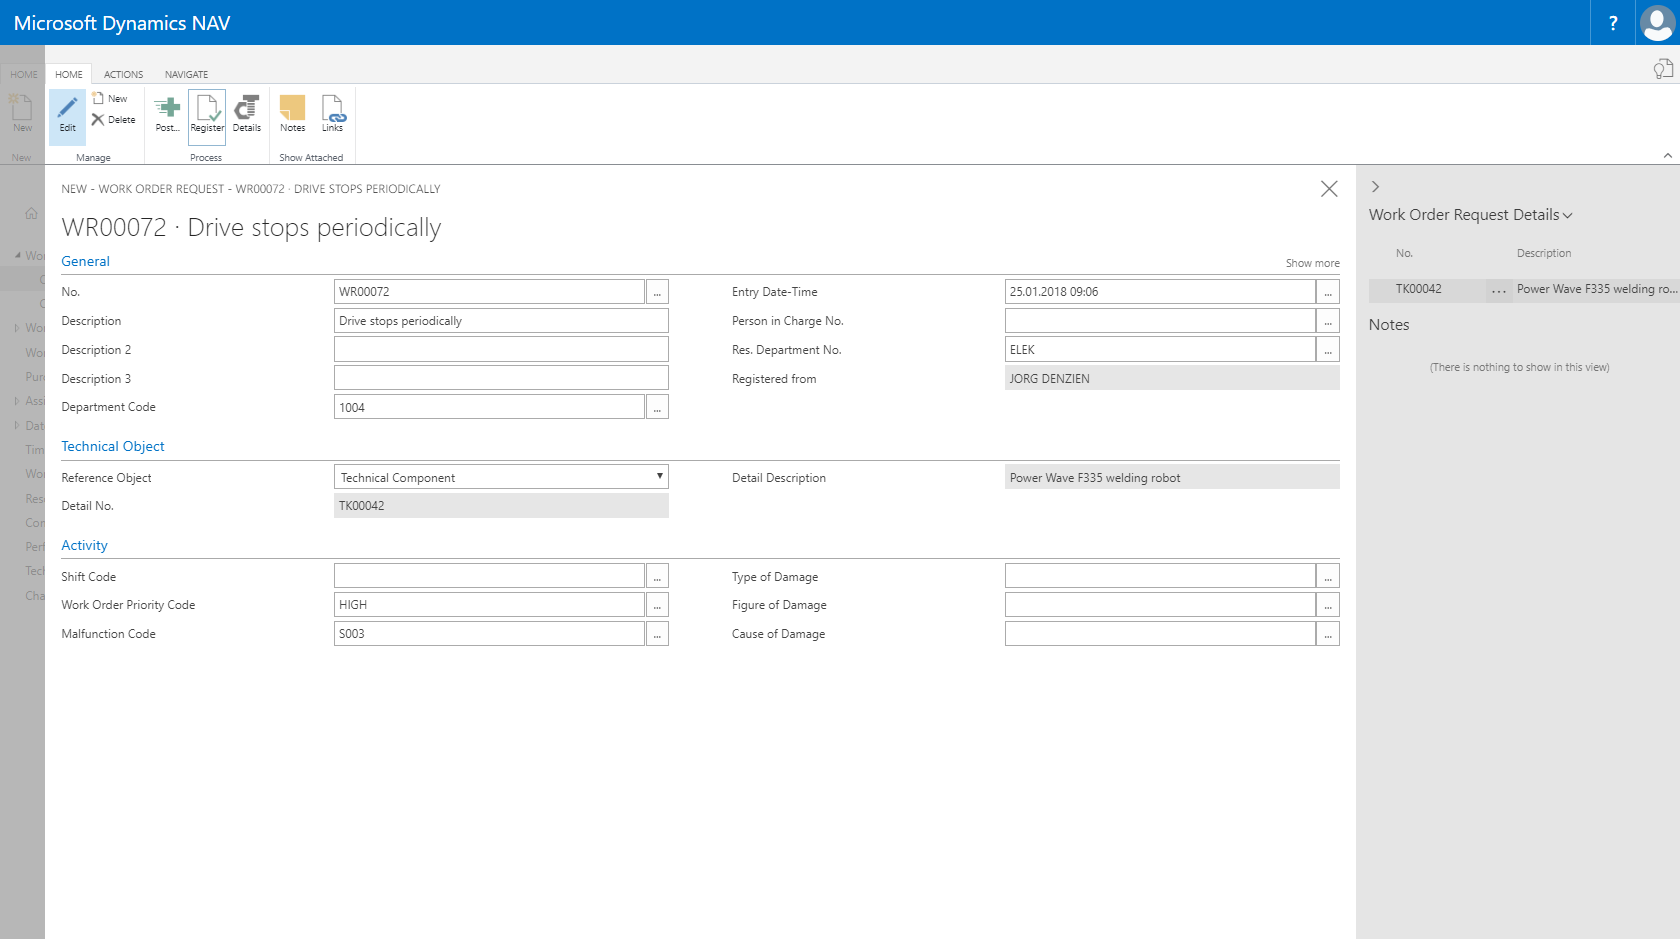Click in the Description 2 input field
Viewport: 1680px width, 939px height.
point(500,348)
